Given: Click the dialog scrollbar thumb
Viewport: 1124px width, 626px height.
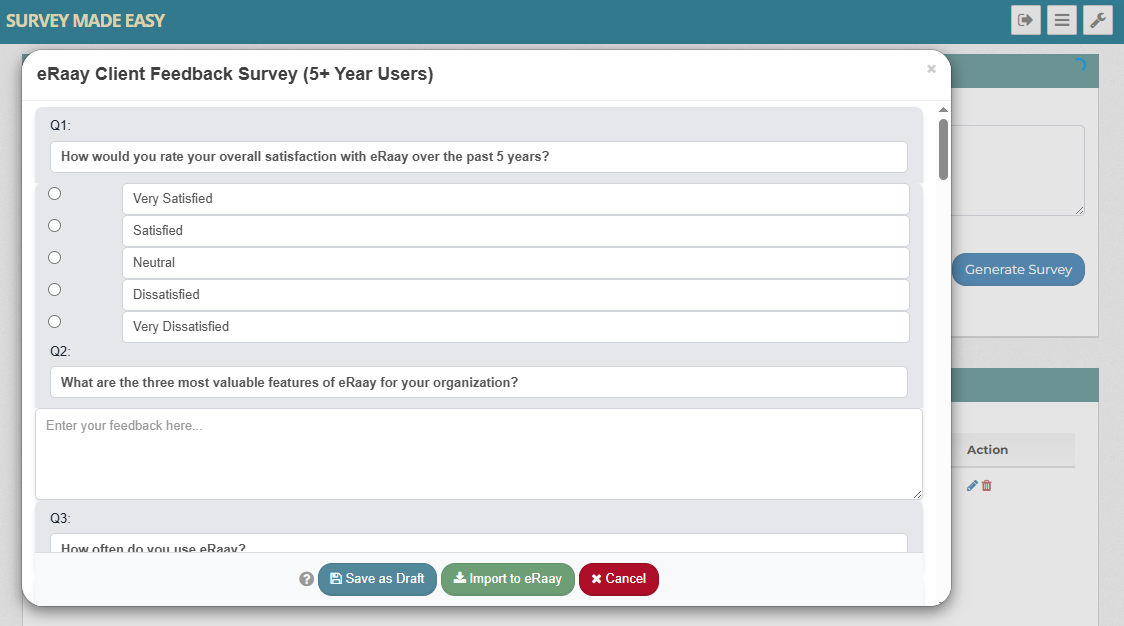Looking at the screenshot, I should (x=943, y=149).
